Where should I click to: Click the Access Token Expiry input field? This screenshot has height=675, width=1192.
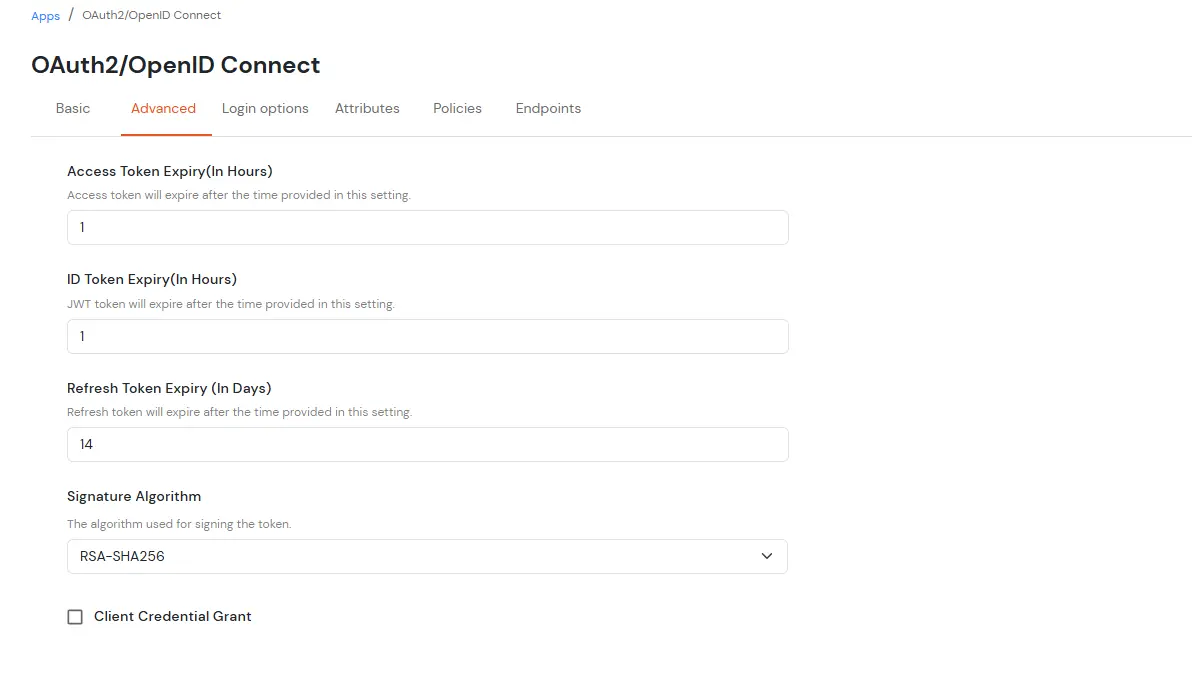(427, 227)
